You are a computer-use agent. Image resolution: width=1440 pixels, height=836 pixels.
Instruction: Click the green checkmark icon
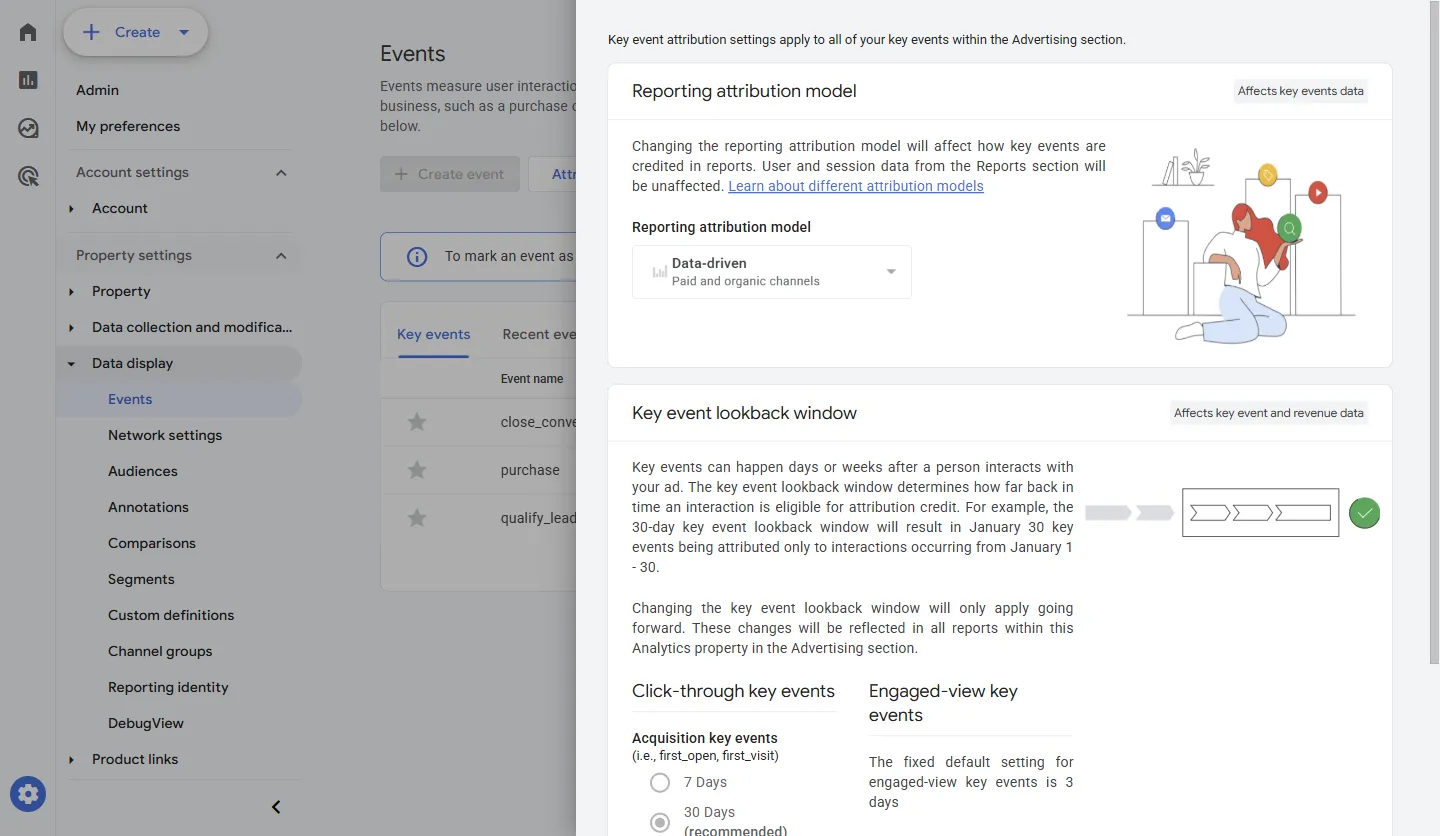[1364, 513]
